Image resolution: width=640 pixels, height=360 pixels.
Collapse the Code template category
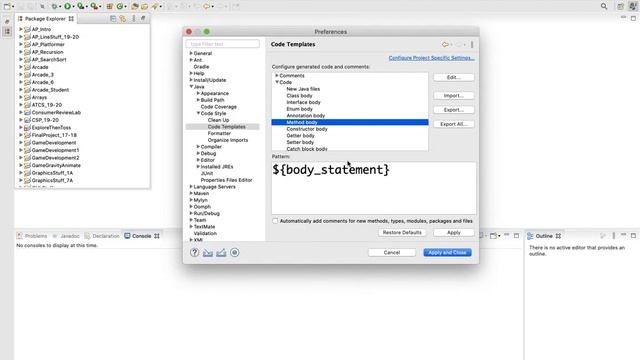(277, 82)
